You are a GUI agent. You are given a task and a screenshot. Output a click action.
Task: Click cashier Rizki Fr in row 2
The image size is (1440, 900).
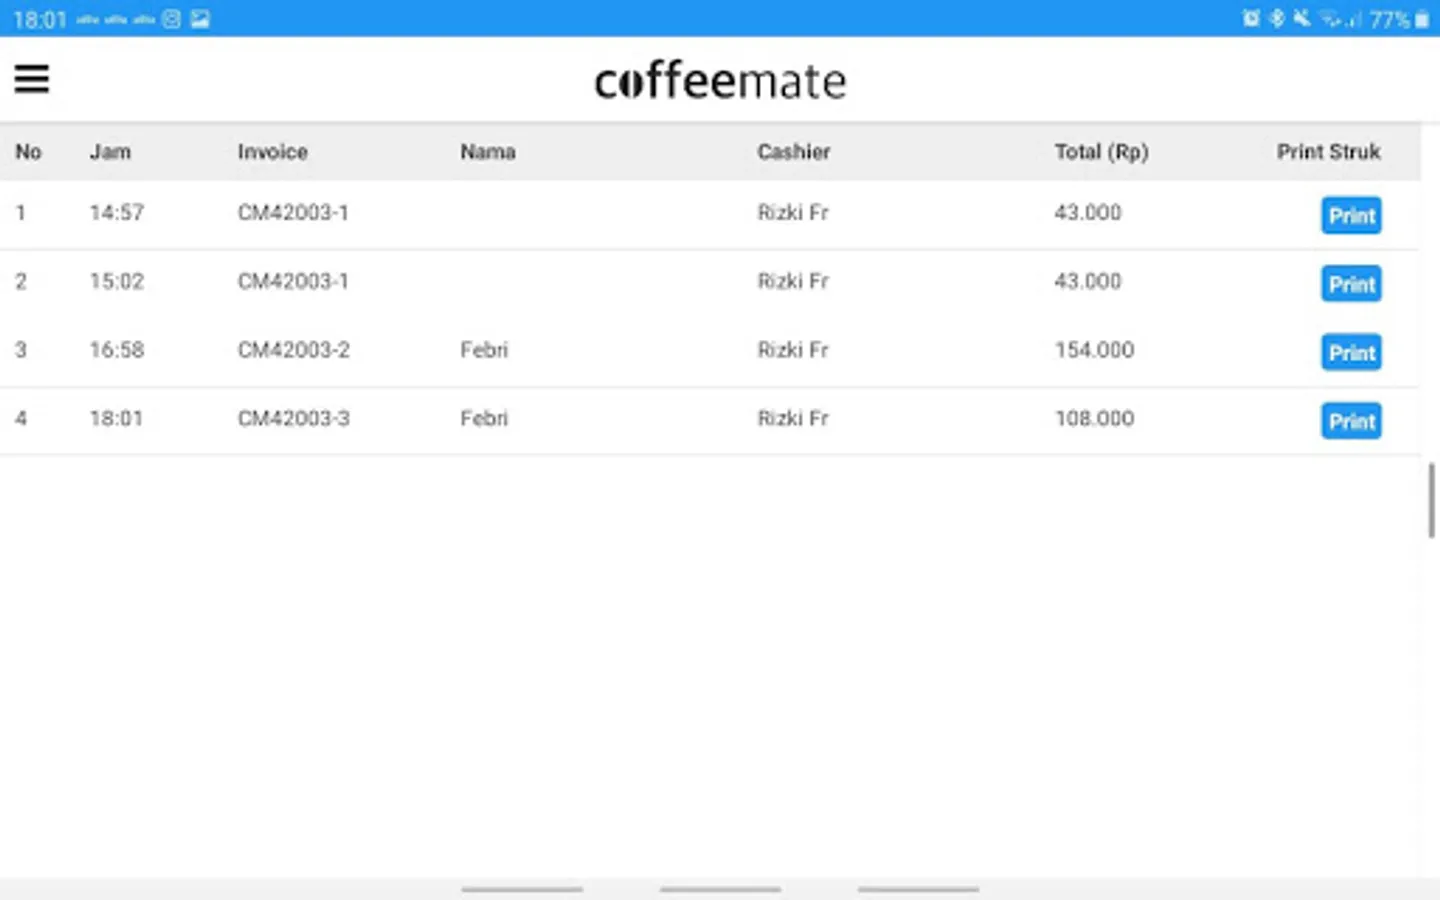tap(793, 281)
